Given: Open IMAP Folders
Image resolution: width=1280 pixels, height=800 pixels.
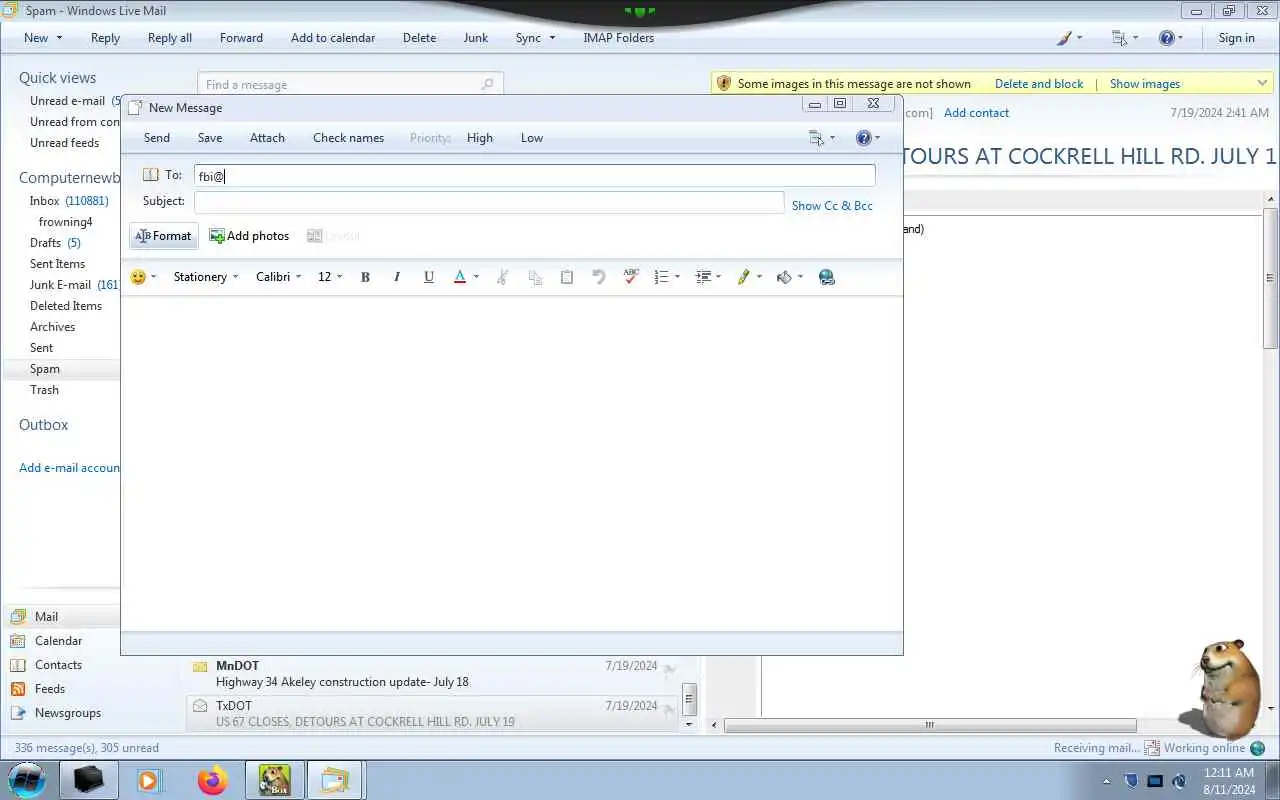Looking at the screenshot, I should 618,38.
